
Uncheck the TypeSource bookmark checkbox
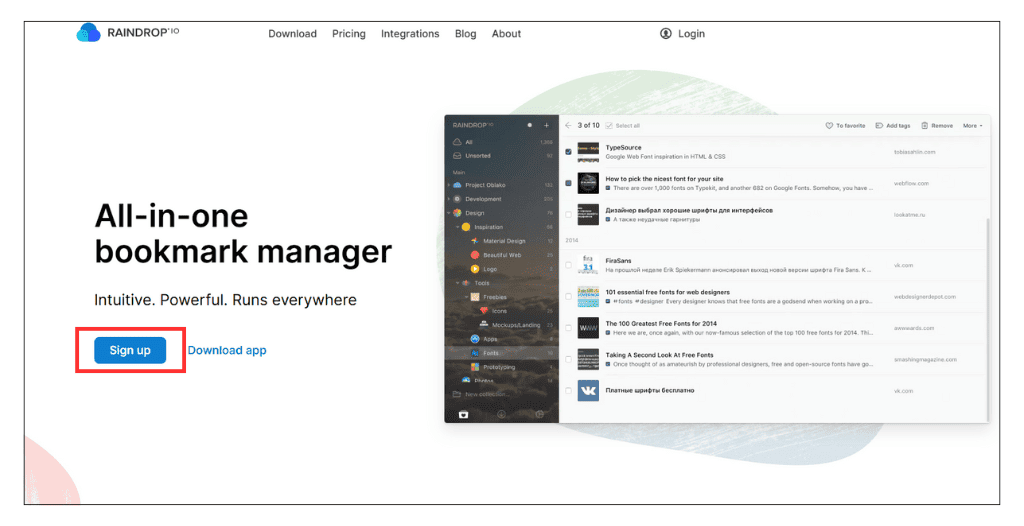[x=569, y=152]
